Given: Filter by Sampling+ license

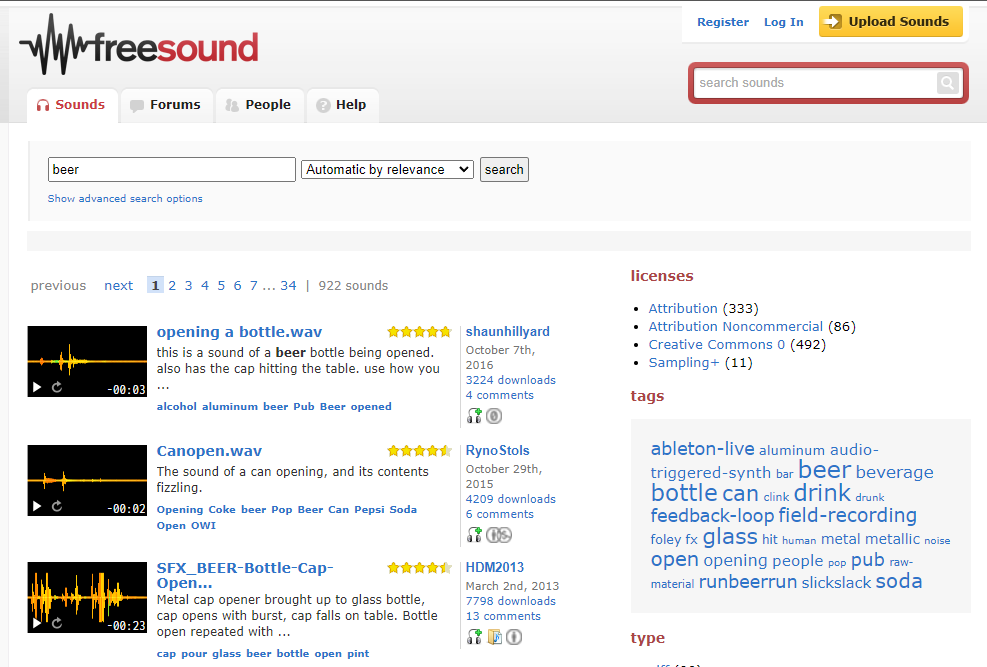Looking at the screenshot, I should [684, 363].
